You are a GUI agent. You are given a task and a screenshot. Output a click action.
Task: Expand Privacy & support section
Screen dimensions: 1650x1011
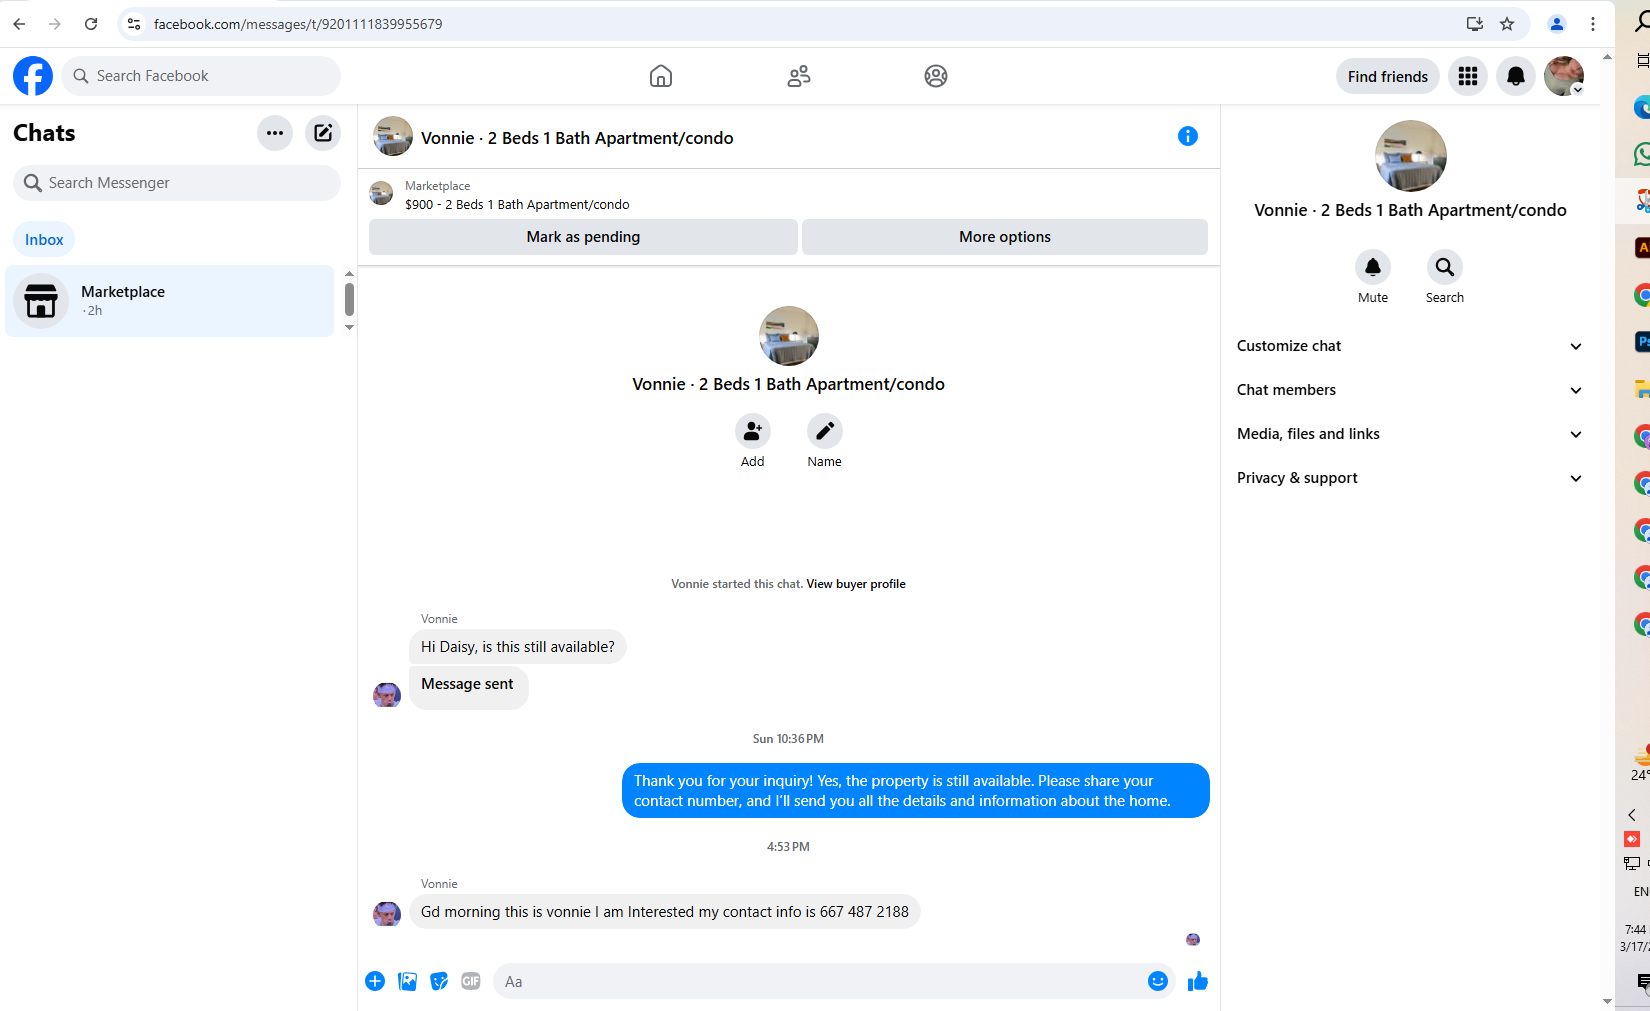pos(1410,478)
